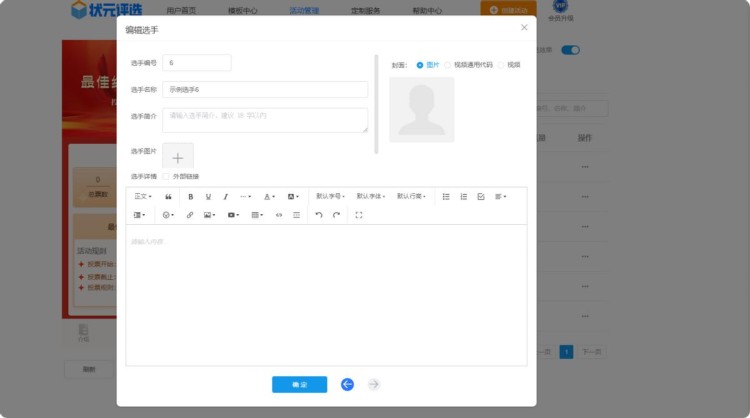The width and height of the screenshot is (750, 418).
Task: Toggle bold formatting in editor toolbar
Action: [191, 197]
